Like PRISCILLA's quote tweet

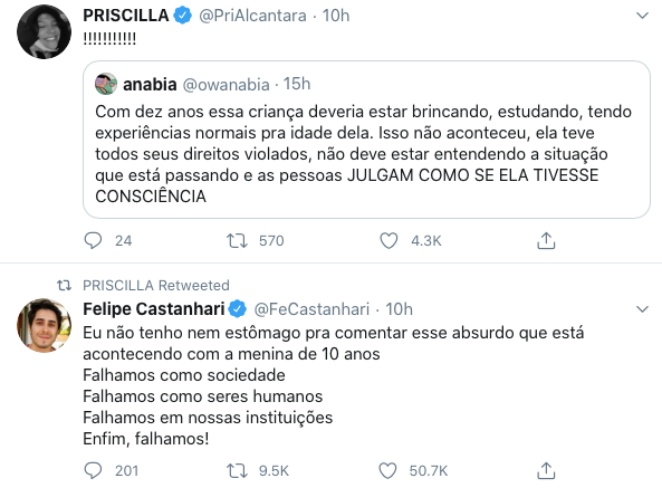390,240
